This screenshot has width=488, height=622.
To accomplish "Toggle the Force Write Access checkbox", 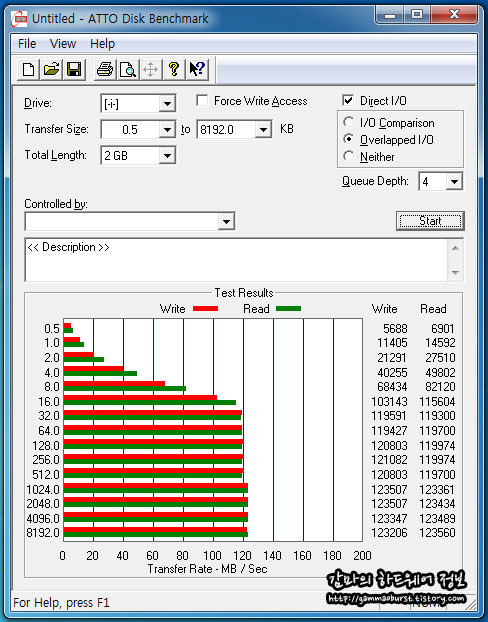I will tap(202, 100).
